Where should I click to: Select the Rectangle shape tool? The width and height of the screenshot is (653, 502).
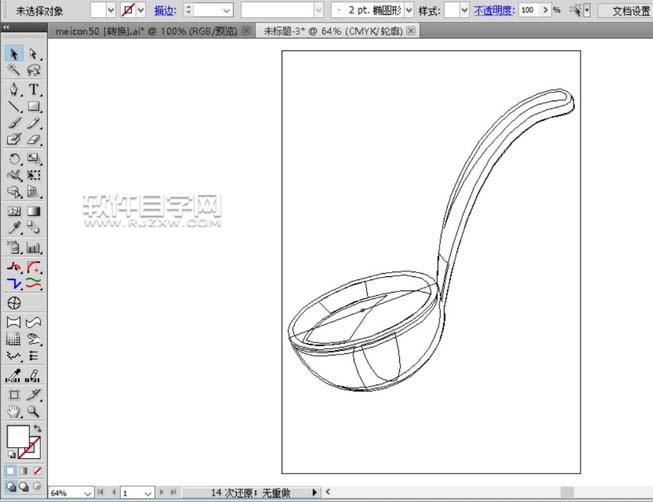tap(34, 106)
